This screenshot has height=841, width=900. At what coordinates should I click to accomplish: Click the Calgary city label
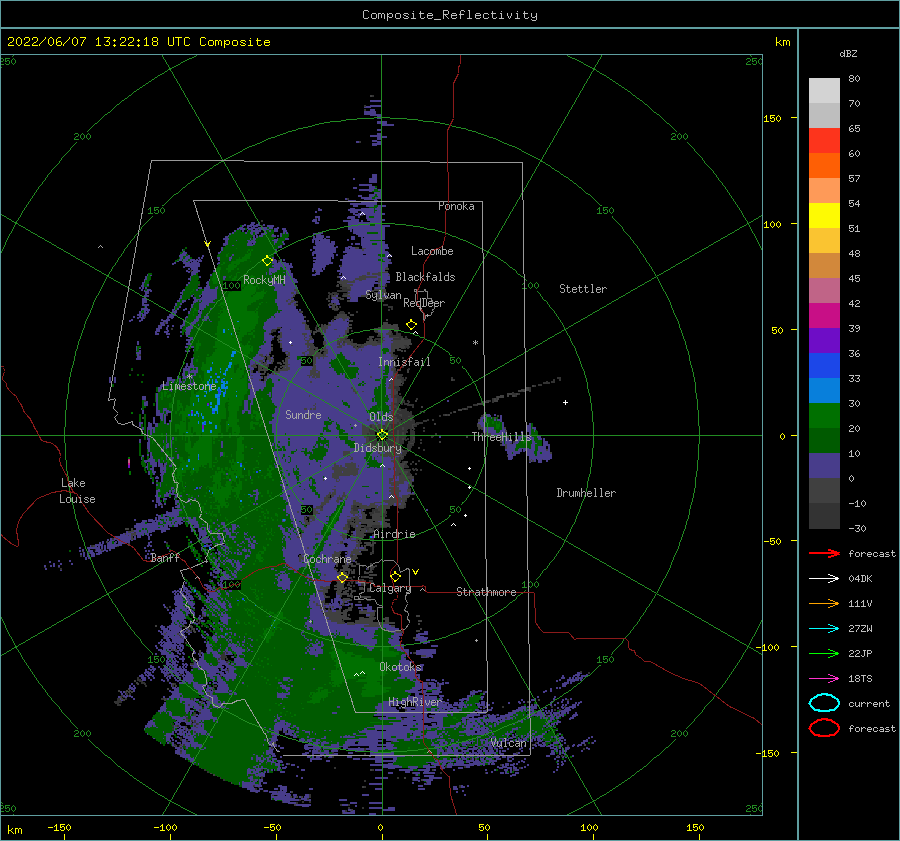(390, 588)
